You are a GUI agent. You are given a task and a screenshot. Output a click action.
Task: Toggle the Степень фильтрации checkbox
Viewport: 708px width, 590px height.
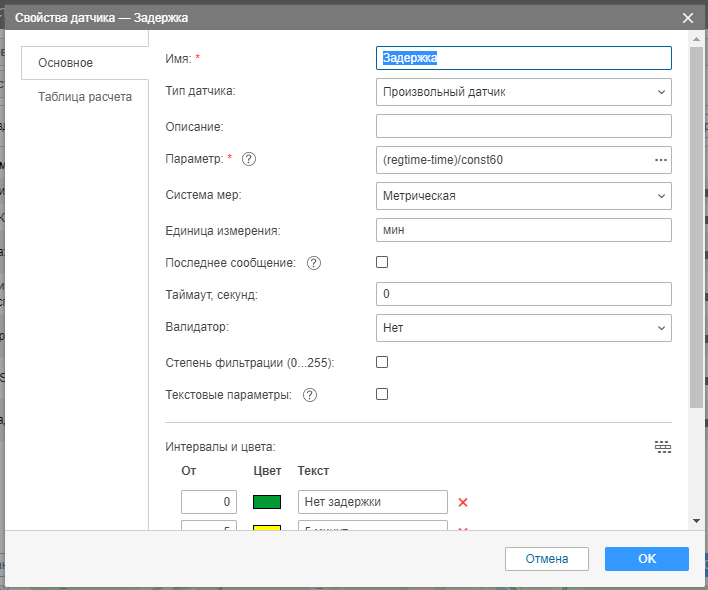(x=381, y=362)
